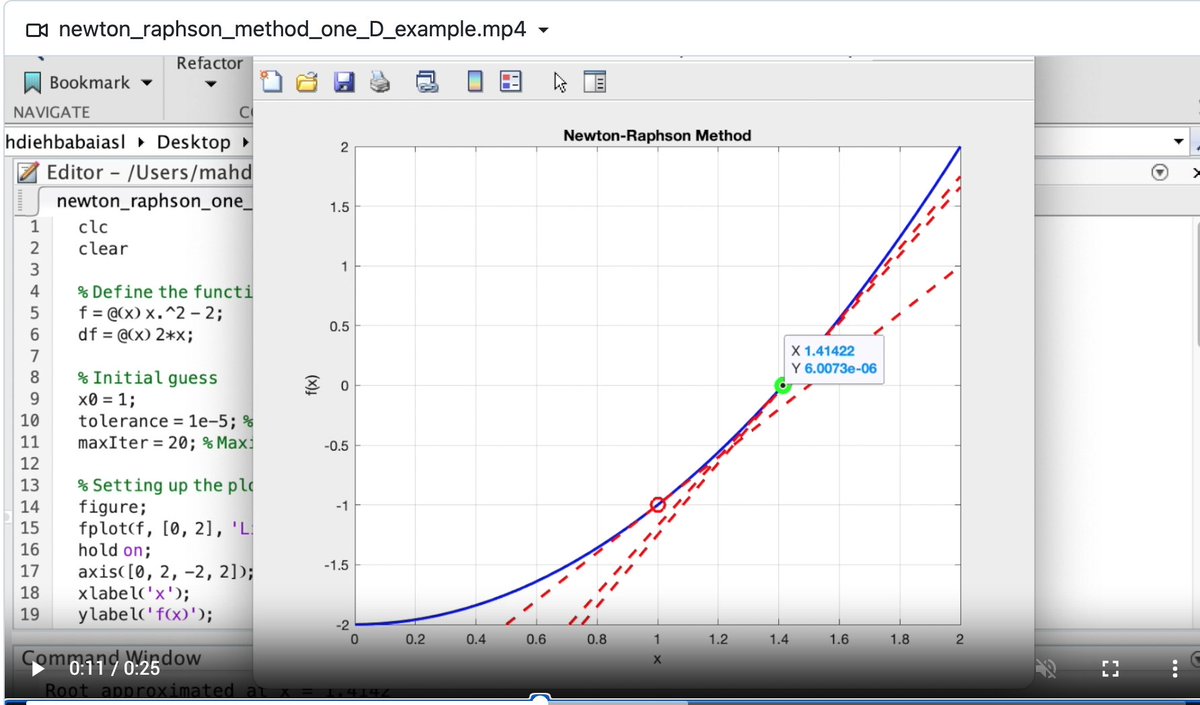The width and height of the screenshot is (1200, 705).
Task: Click the hdiehbabaiasl folder in path breadcrumb
Action: [x=67, y=141]
